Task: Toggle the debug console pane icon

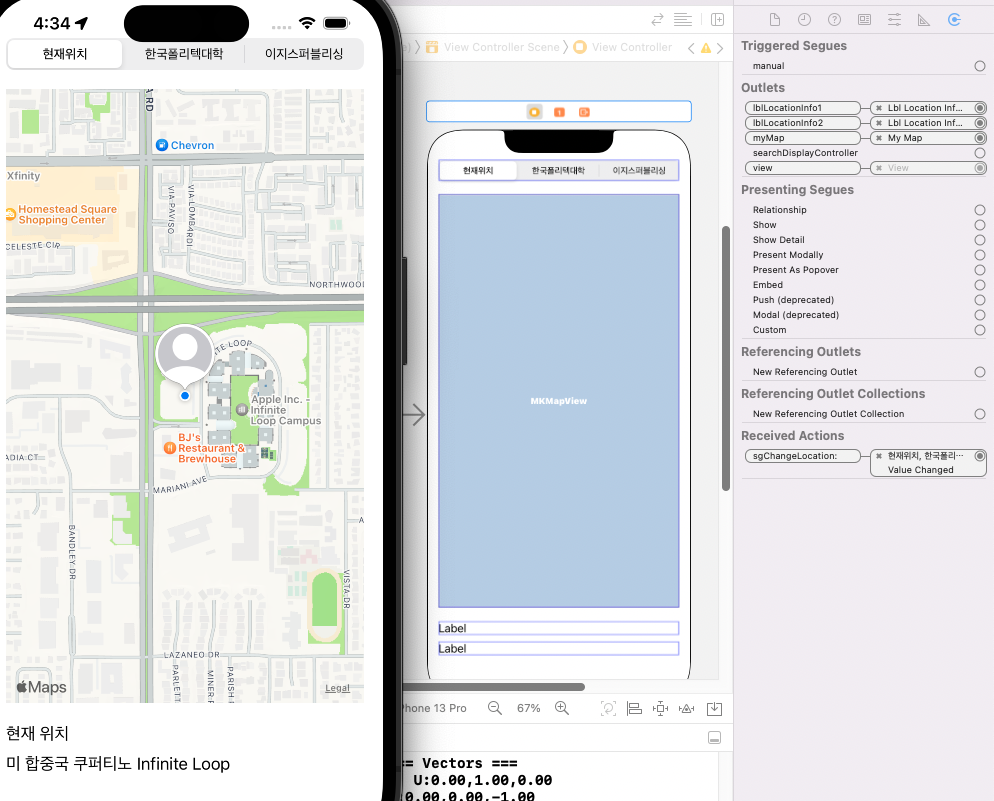Action: 714,738
